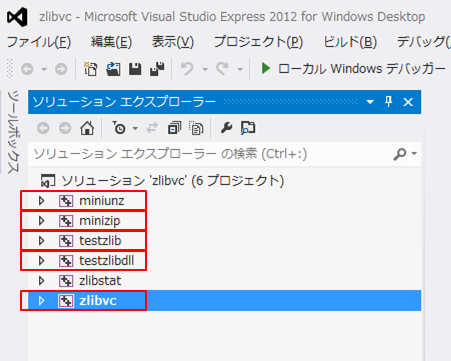Click the testzlibdll project icon

(x=66, y=261)
